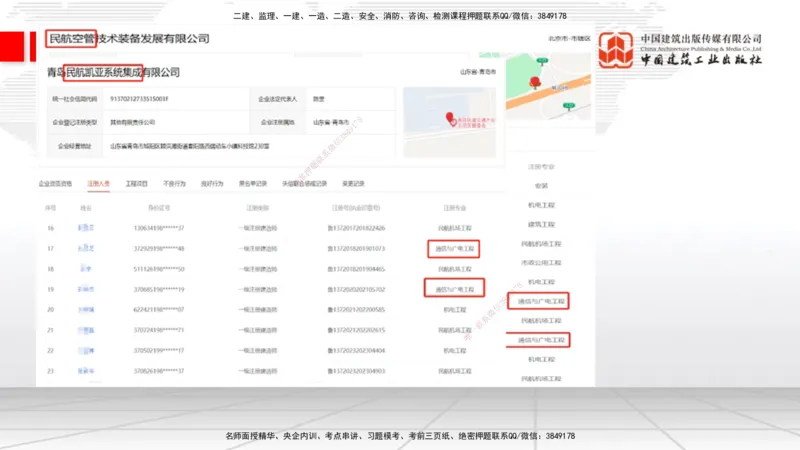Click the 其他有限责任公司 registration type value
This screenshot has width=800, height=450.
tap(132, 122)
